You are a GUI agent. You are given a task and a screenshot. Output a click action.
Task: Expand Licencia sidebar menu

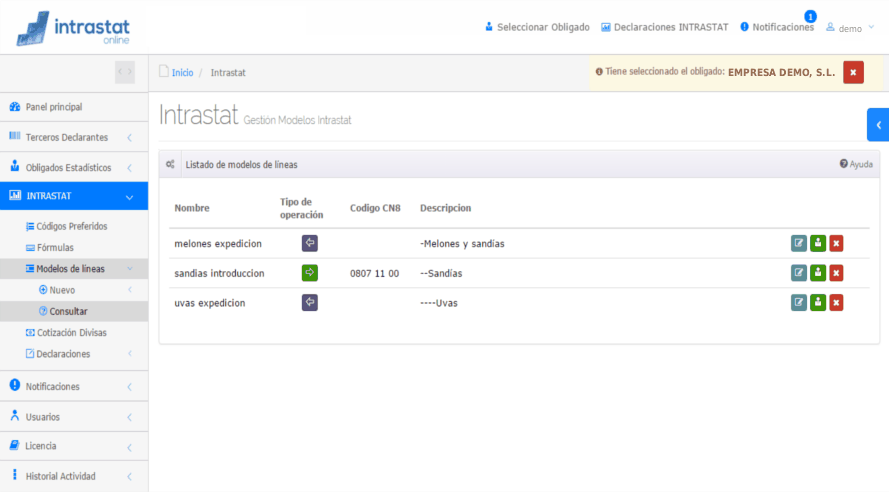(74, 446)
